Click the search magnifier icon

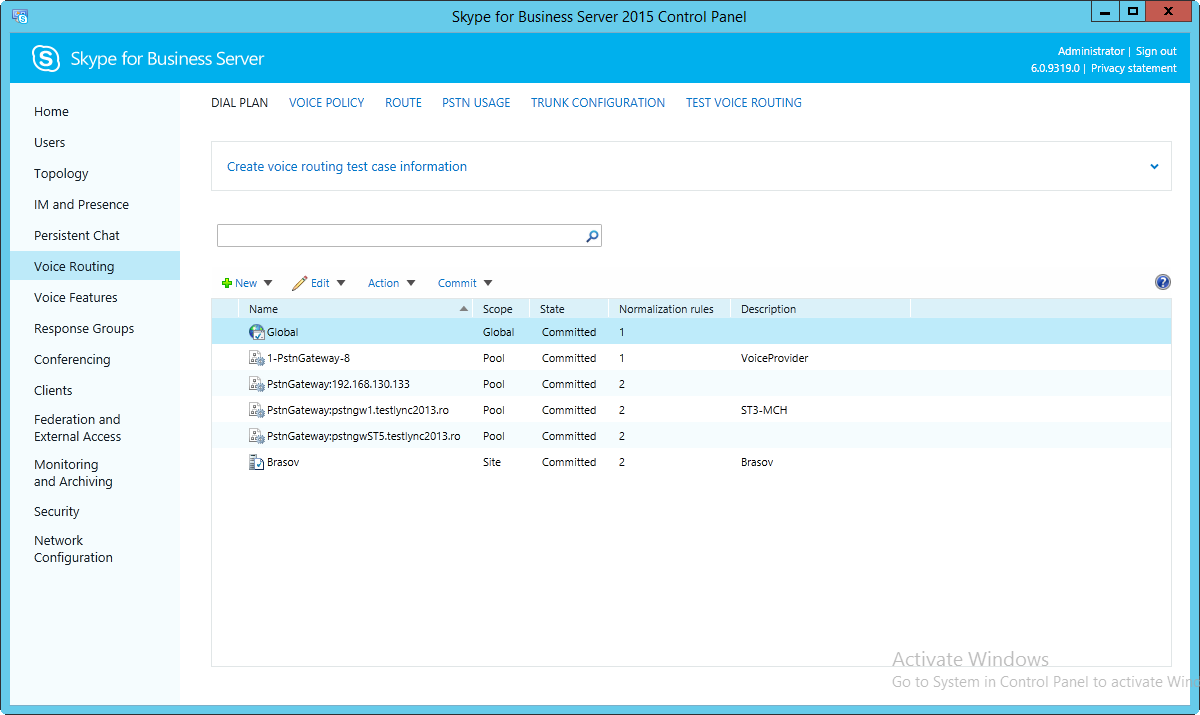point(592,236)
